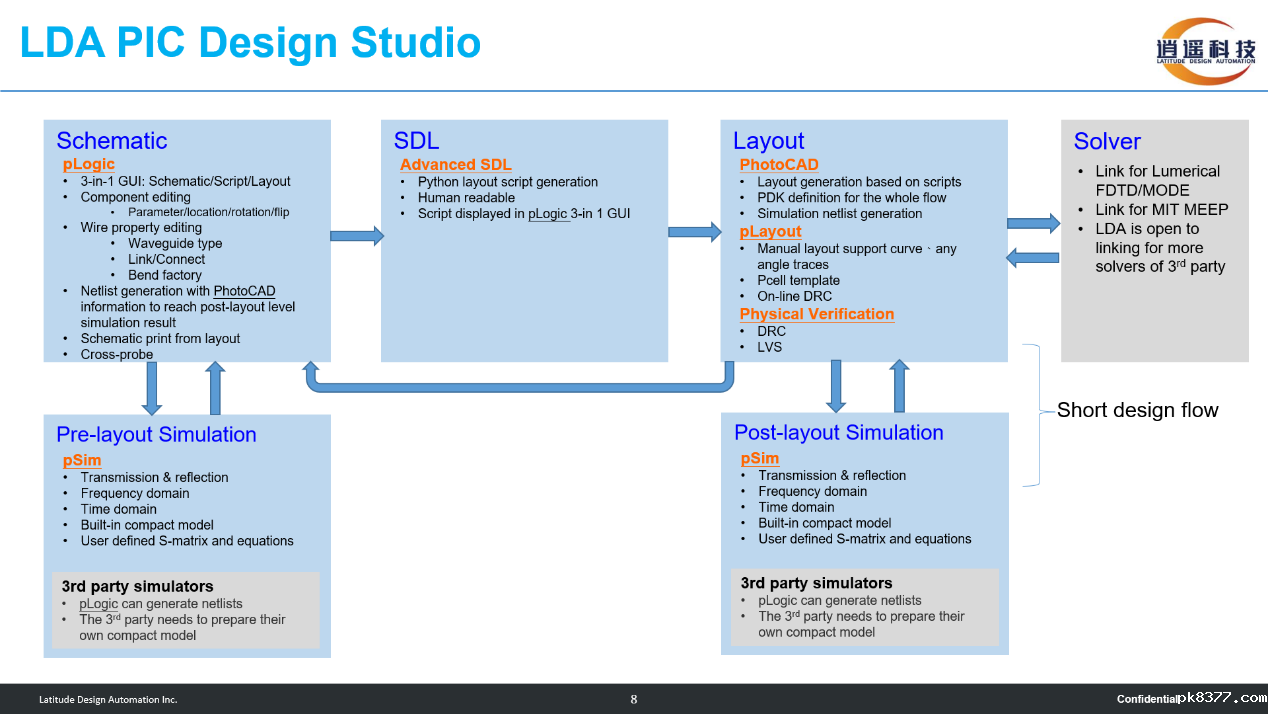Open the pLogic link under Schematic

pos(89,164)
